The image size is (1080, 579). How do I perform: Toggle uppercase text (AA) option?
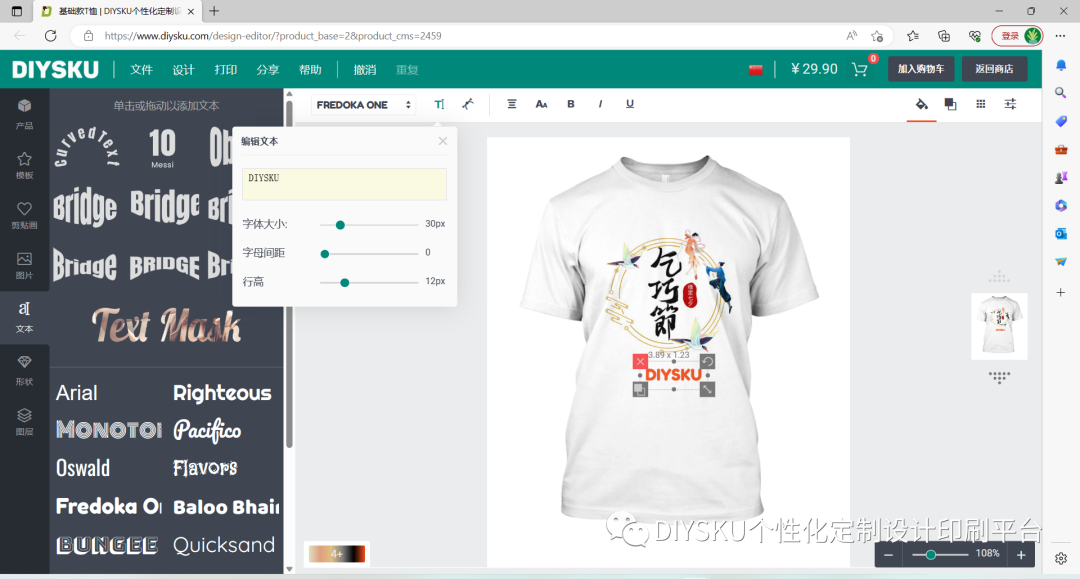(x=541, y=104)
